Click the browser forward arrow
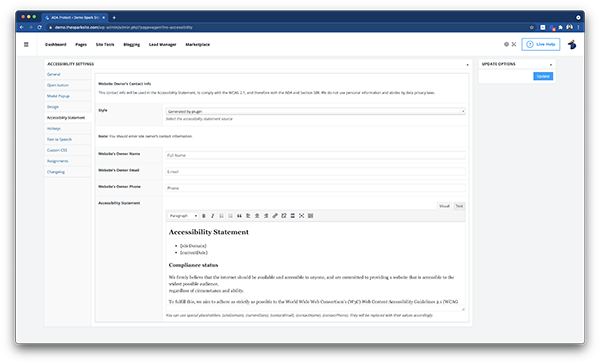Viewport: 600px width, 364px height. pos(31,27)
